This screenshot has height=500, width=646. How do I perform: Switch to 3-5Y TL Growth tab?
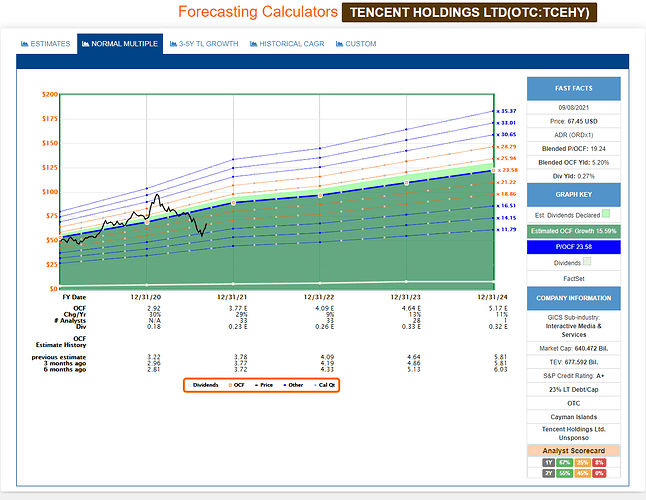(204, 44)
